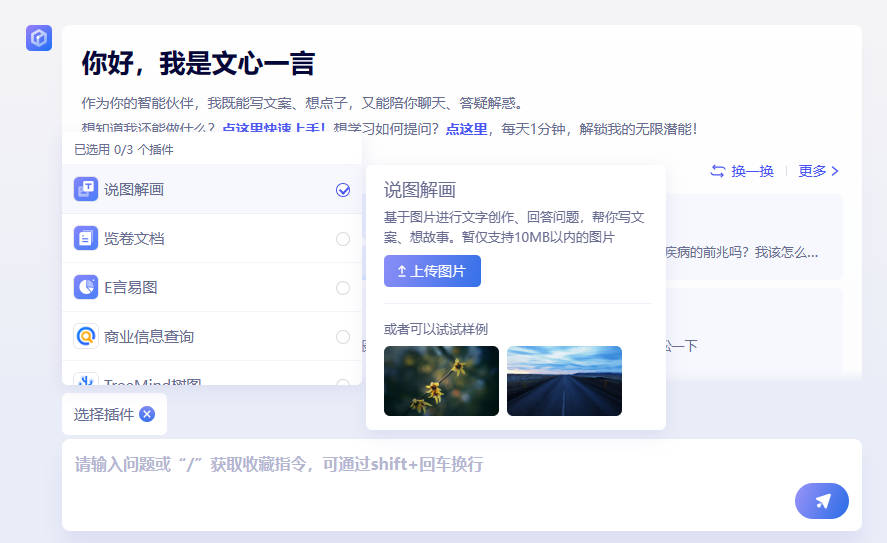Click the refresh arrows icon beside 换一换

click(x=717, y=171)
